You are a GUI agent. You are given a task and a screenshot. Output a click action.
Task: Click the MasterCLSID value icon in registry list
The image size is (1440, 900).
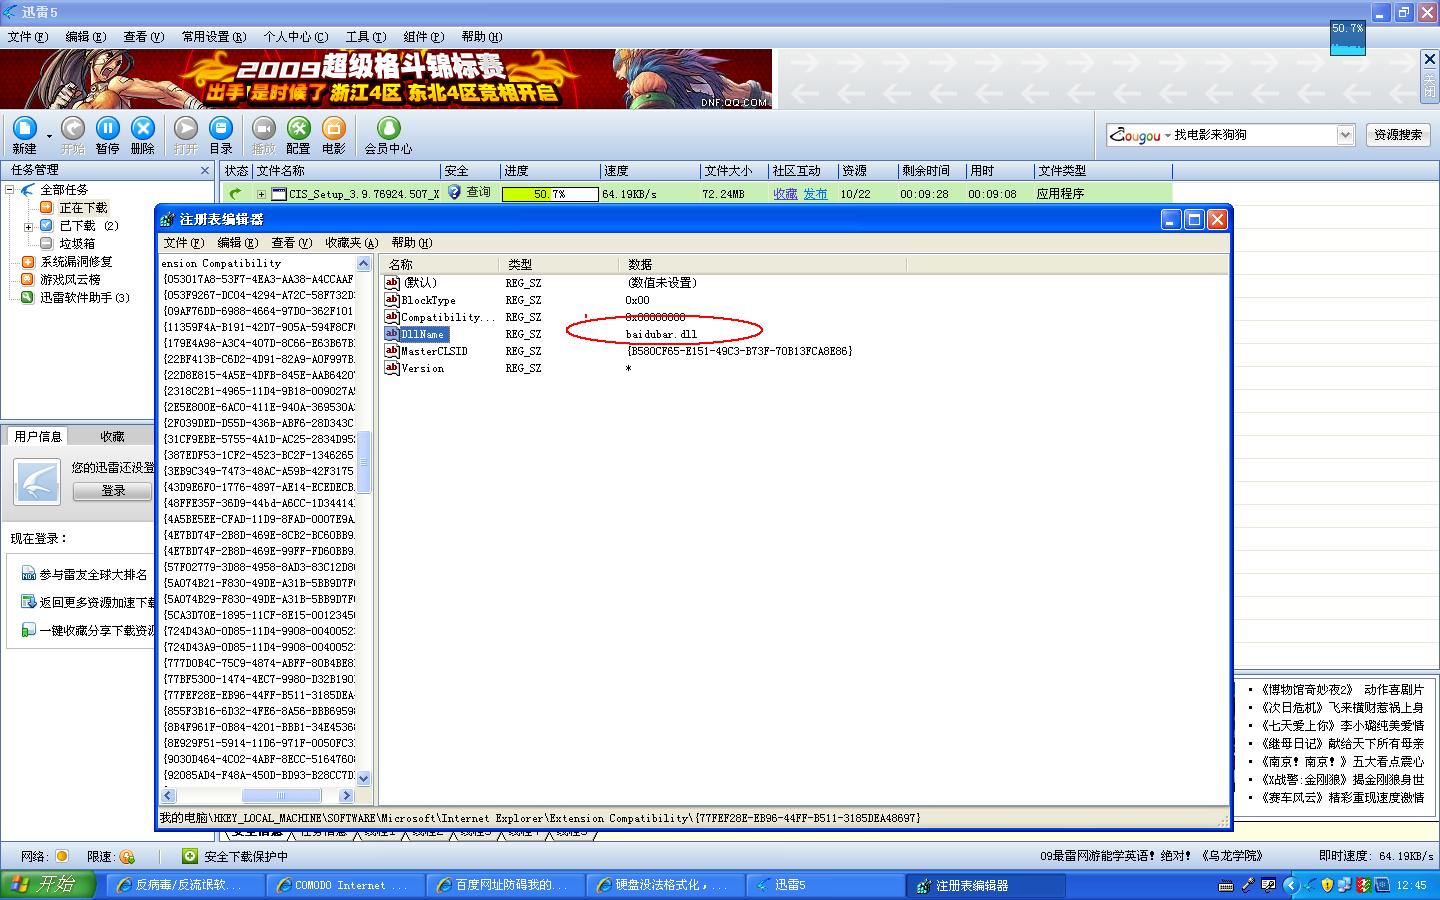(x=392, y=351)
